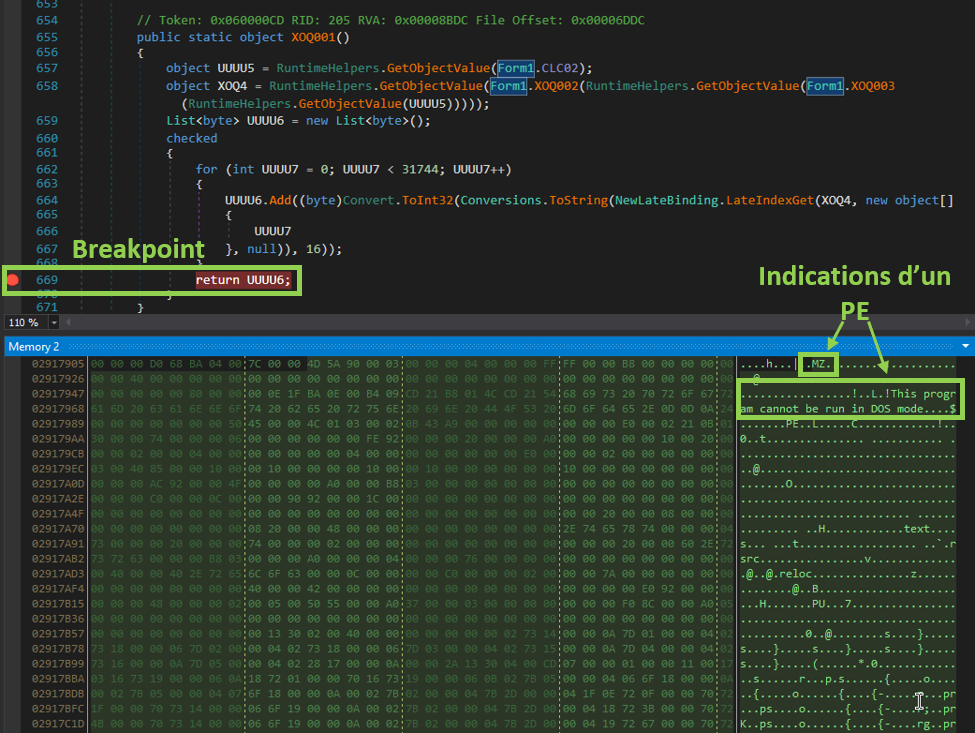Select method name XOQ001 on line 655
The image size is (975, 733).
pos(313,37)
